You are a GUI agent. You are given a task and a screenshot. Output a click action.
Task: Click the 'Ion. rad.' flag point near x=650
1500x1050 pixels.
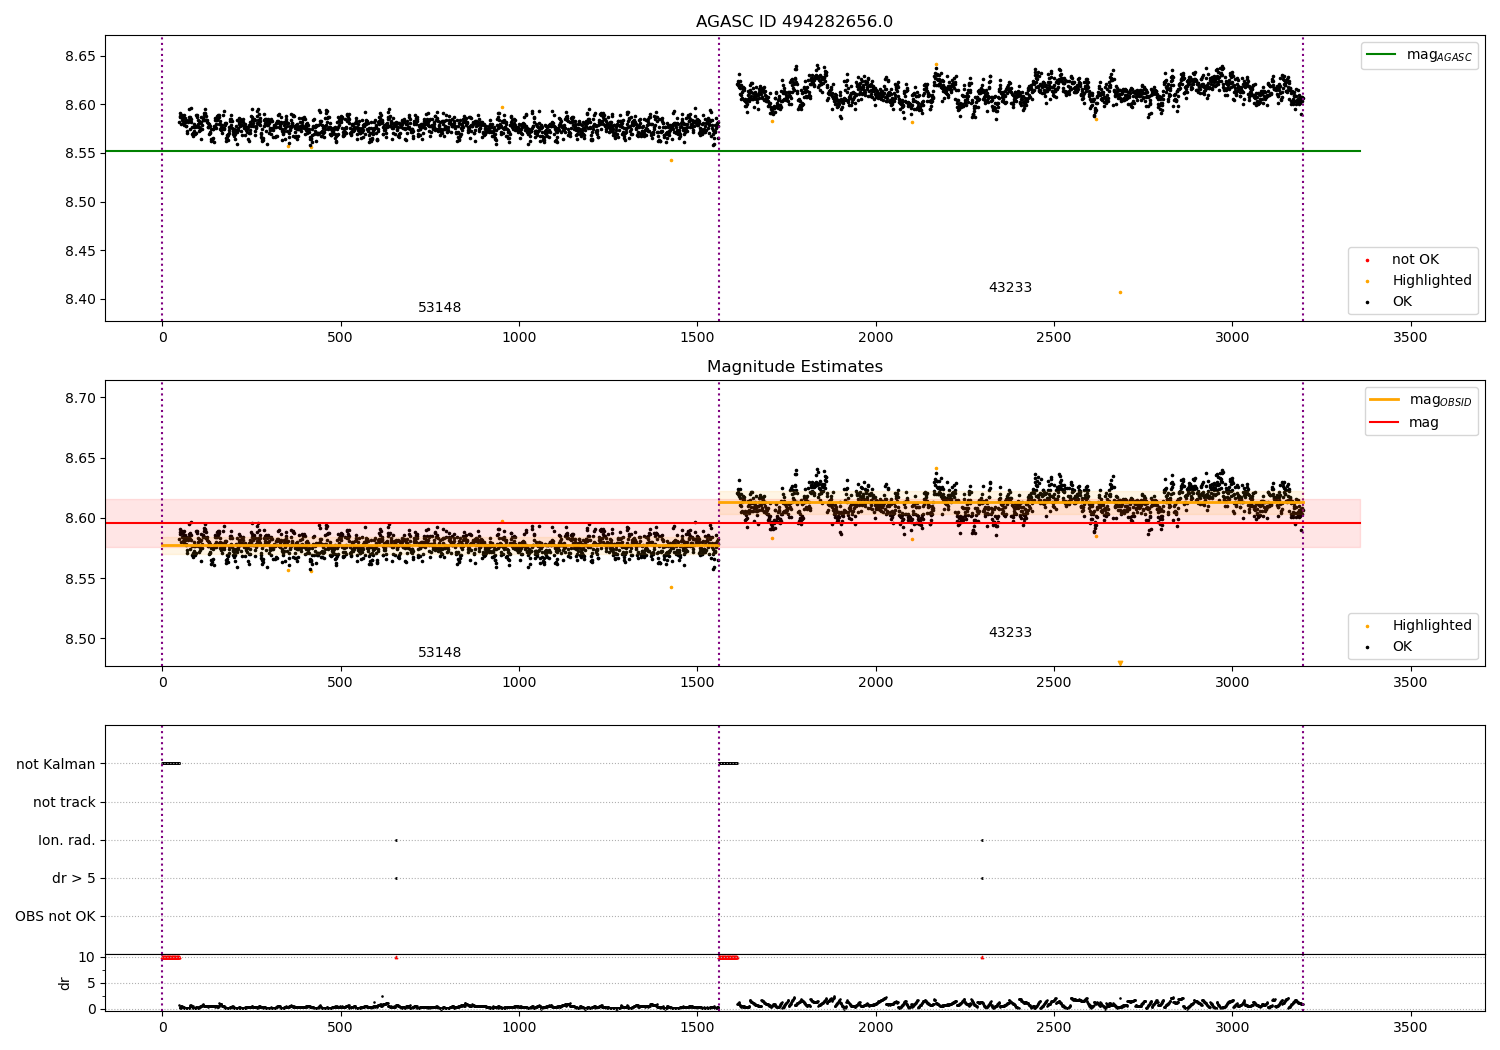[396, 840]
